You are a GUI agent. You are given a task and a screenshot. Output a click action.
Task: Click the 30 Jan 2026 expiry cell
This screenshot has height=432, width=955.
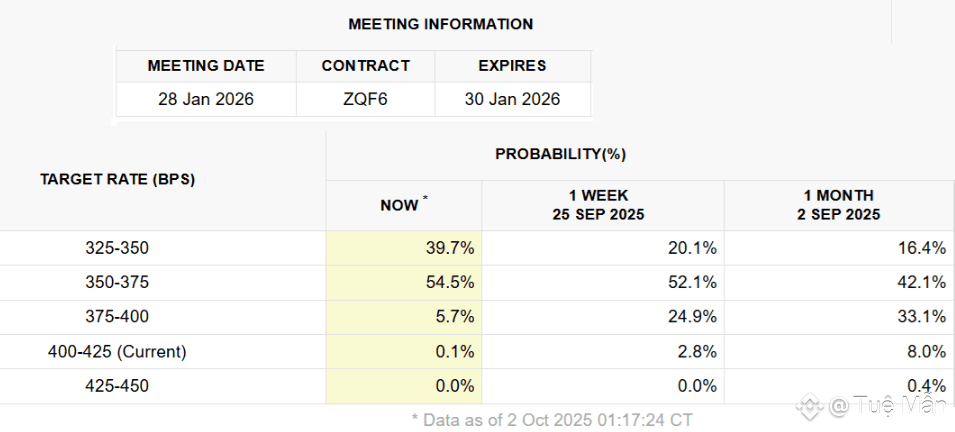512,99
